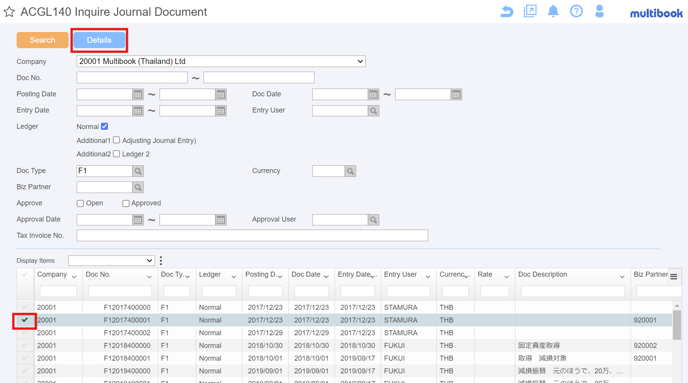Check Additional2 Ledger 2 checkbox
Screen dimensions: 688x383
click(116, 154)
